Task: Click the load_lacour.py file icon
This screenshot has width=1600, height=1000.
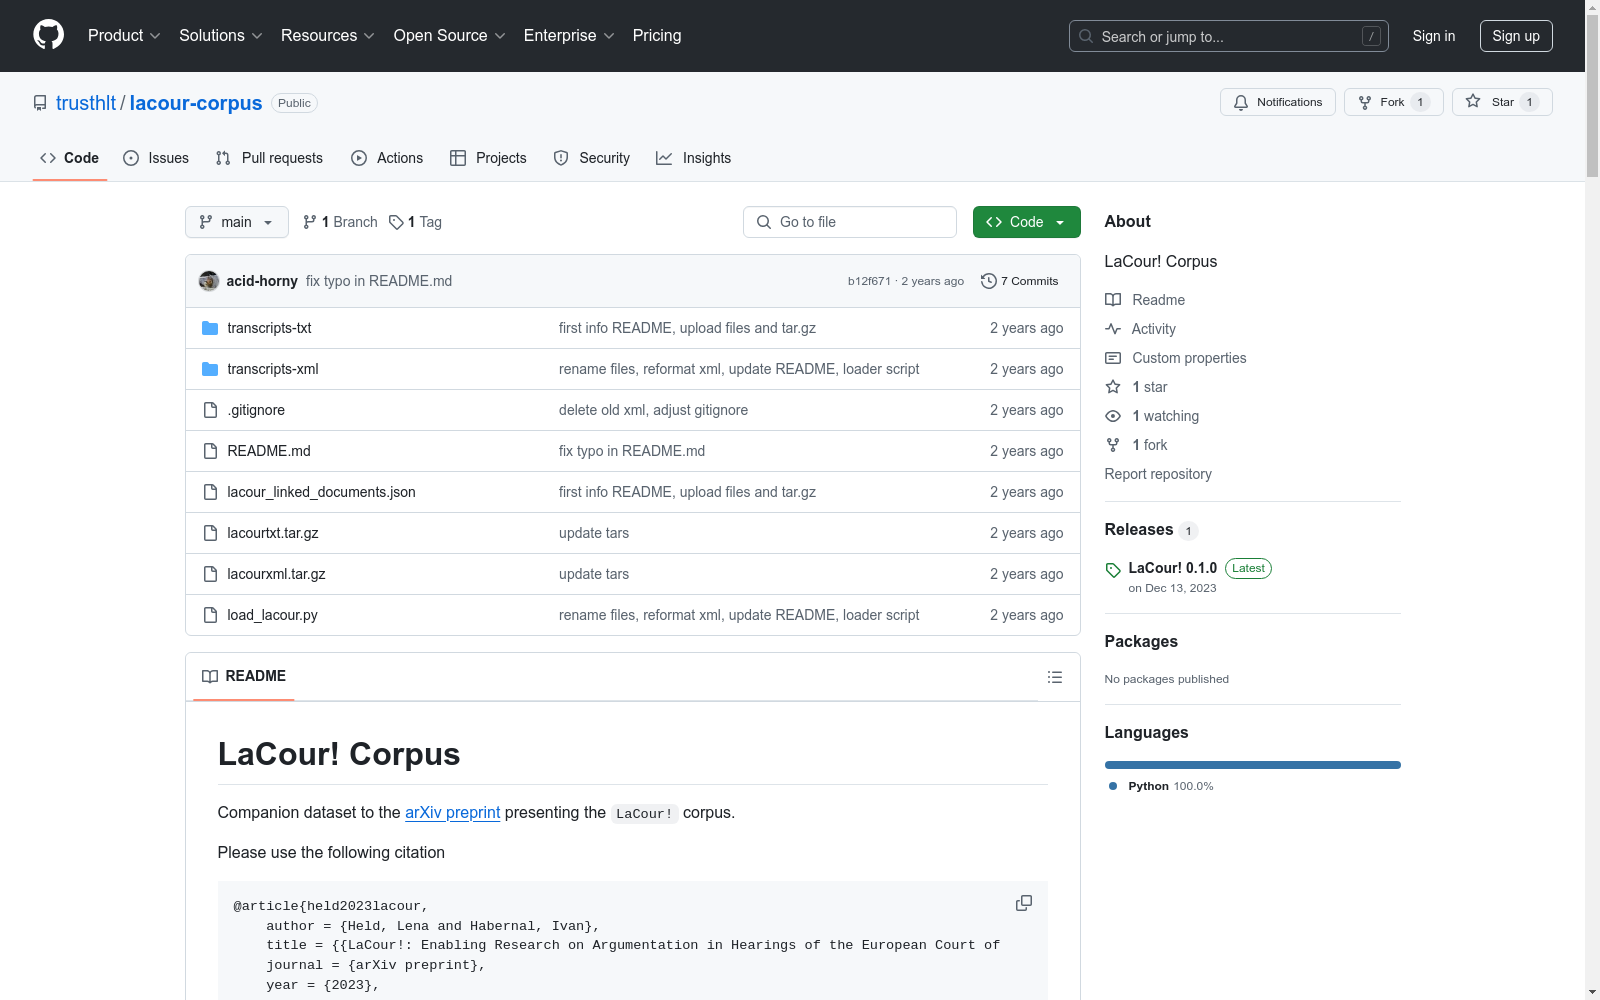Action: pos(210,615)
